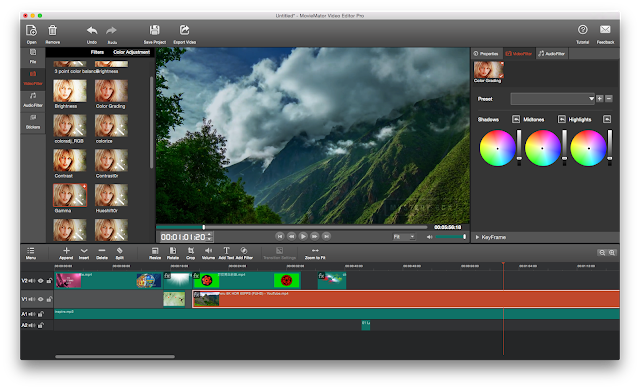Zoom in the timeline with magnifier icon

coord(612,253)
